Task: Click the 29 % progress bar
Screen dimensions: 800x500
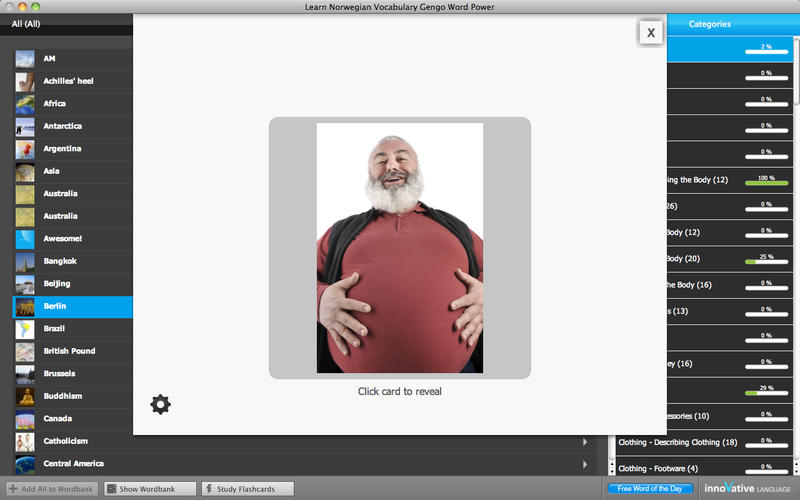Action: (x=766, y=393)
